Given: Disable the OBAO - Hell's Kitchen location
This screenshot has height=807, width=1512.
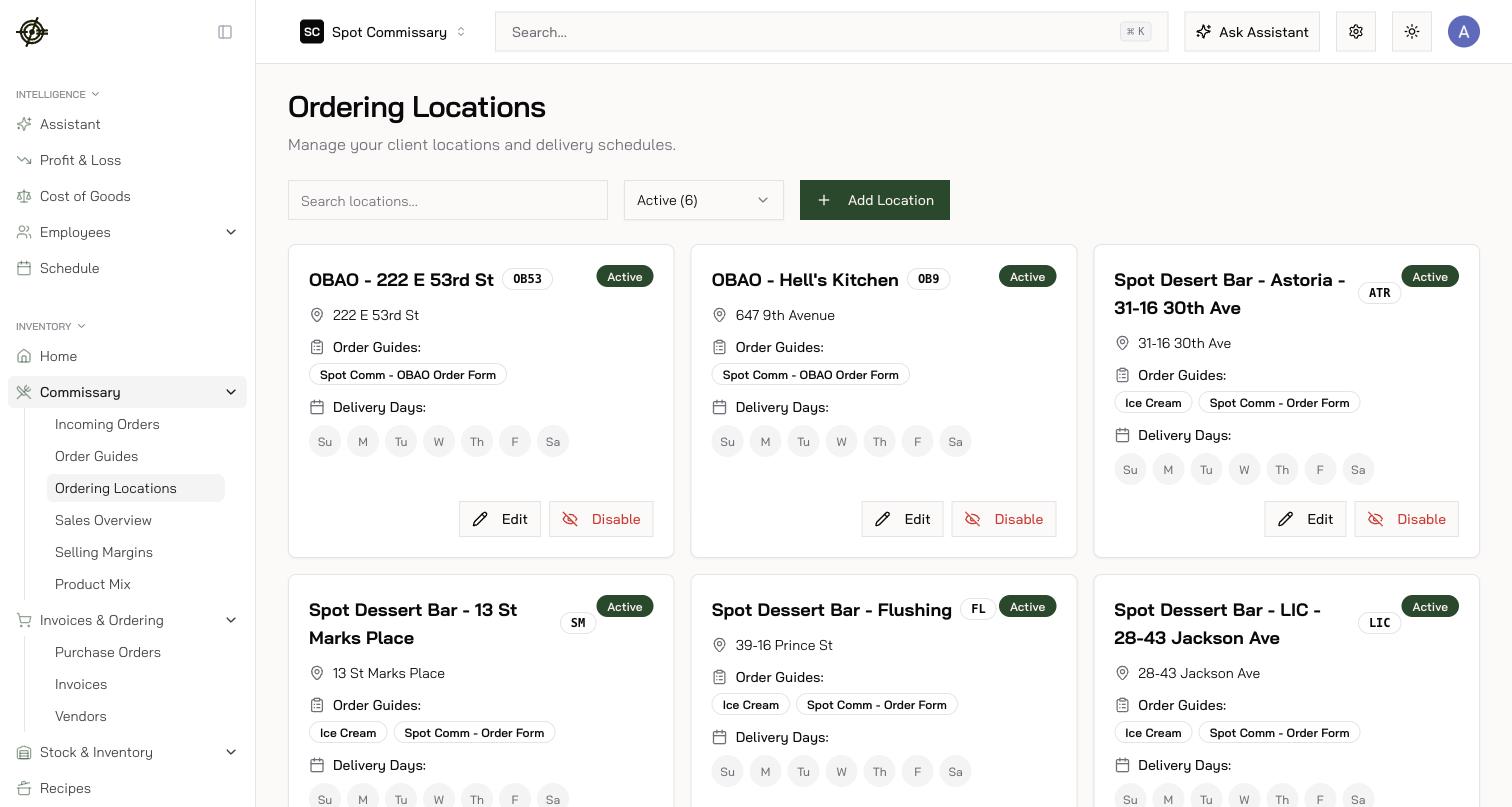Looking at the screenshot, I should click(1004, 519).
